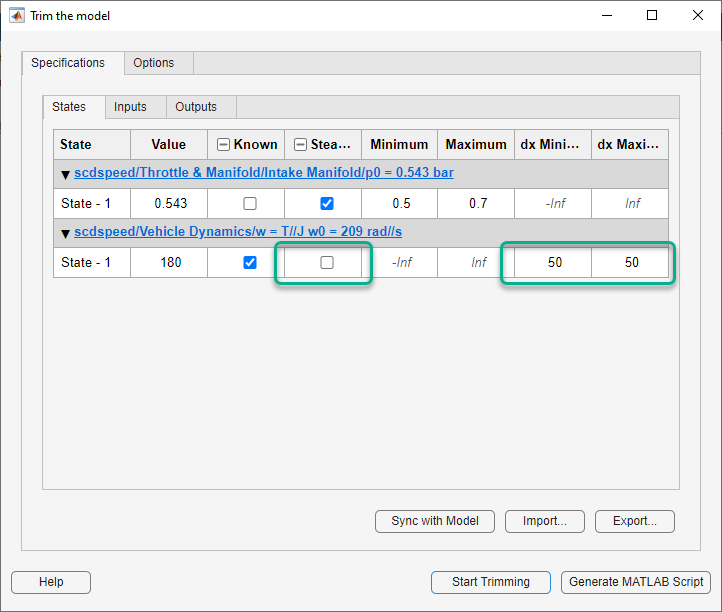The width and height of the screenshot is (722, 612).
Task: Click the dx Mini... column header
Action: (x=553, y=145)
